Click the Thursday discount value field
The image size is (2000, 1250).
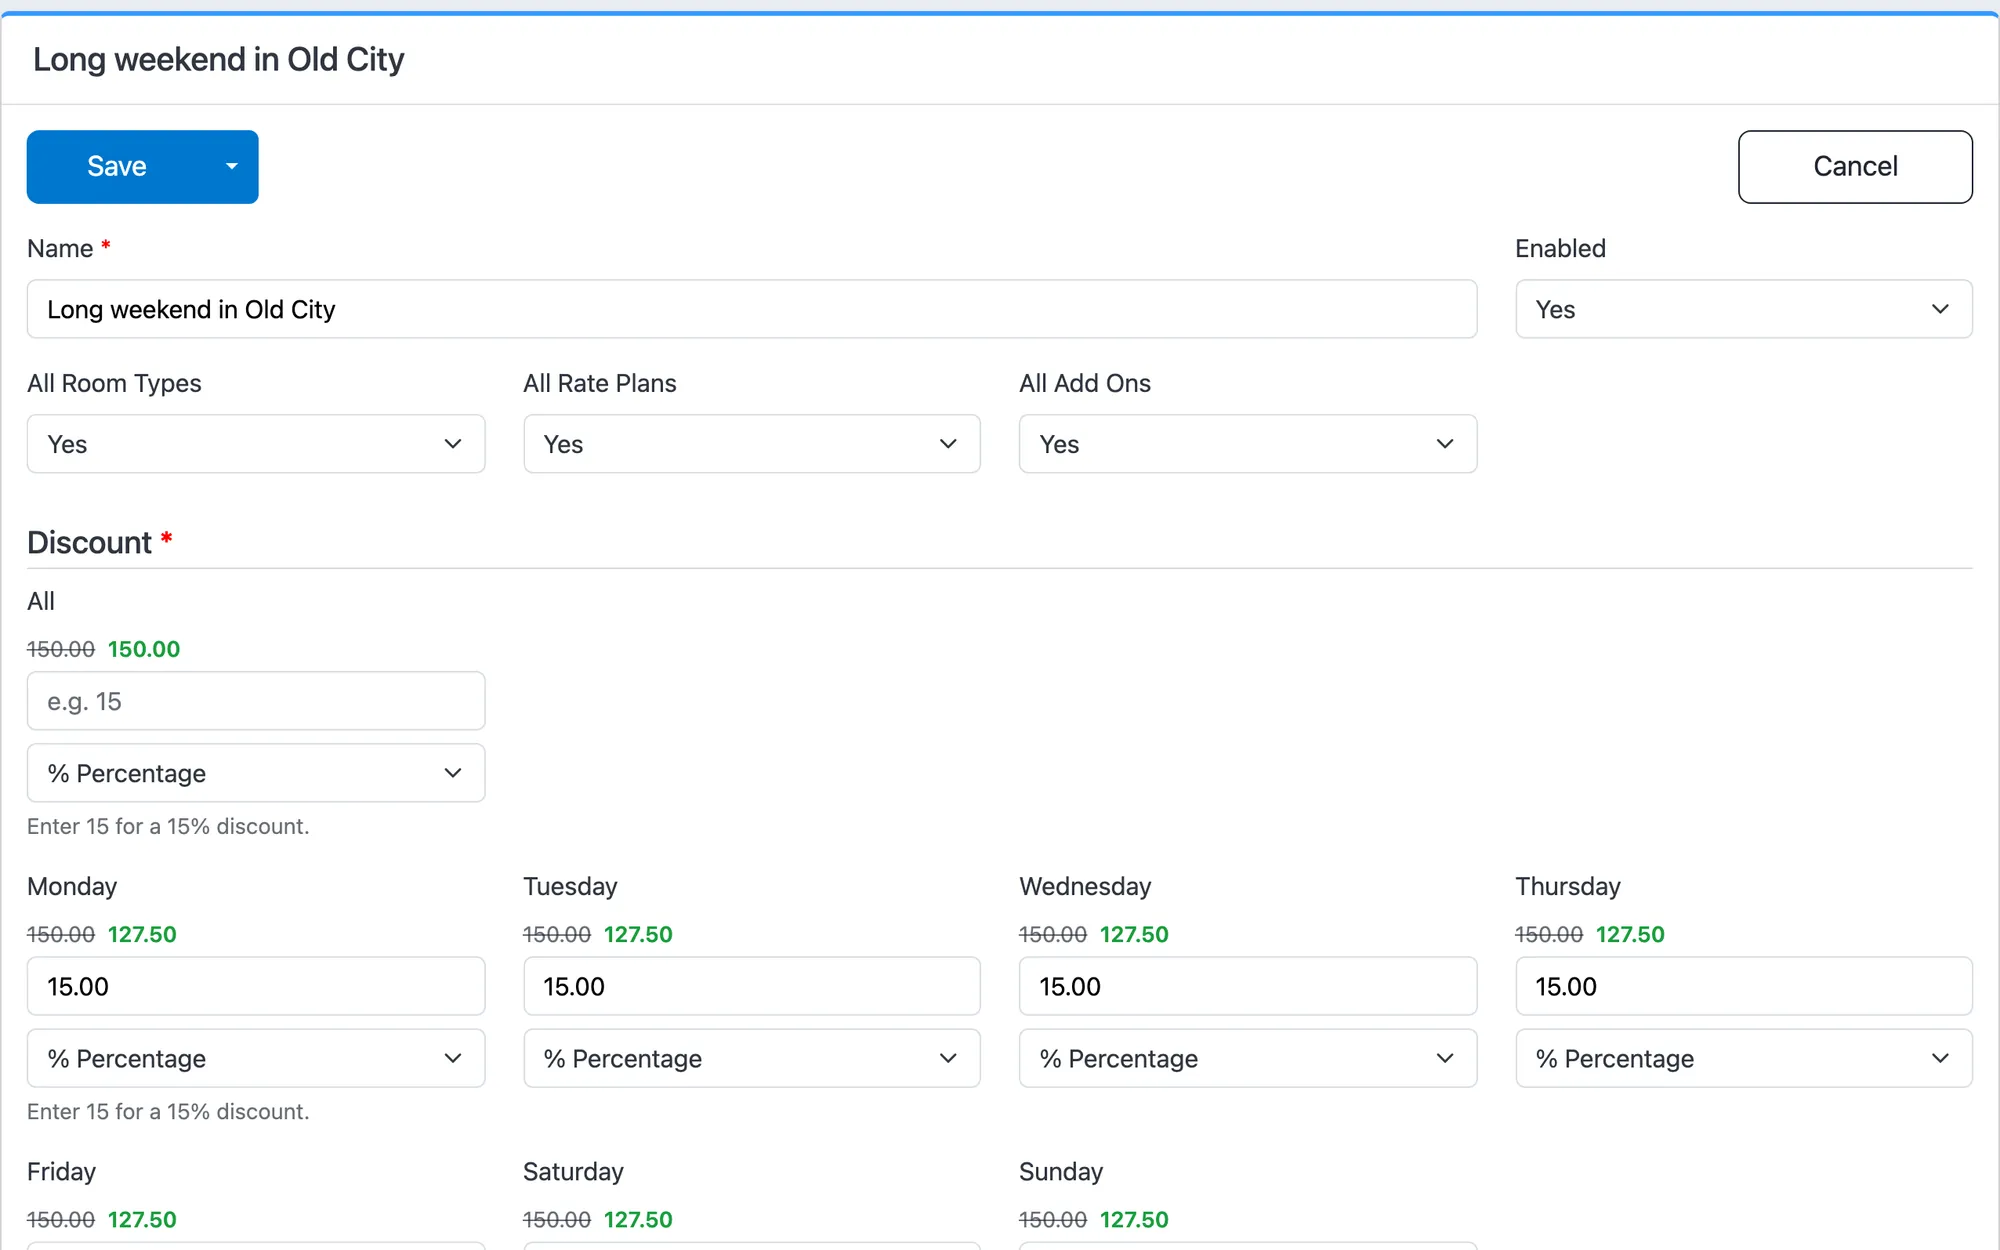(x=1744, y=986)
